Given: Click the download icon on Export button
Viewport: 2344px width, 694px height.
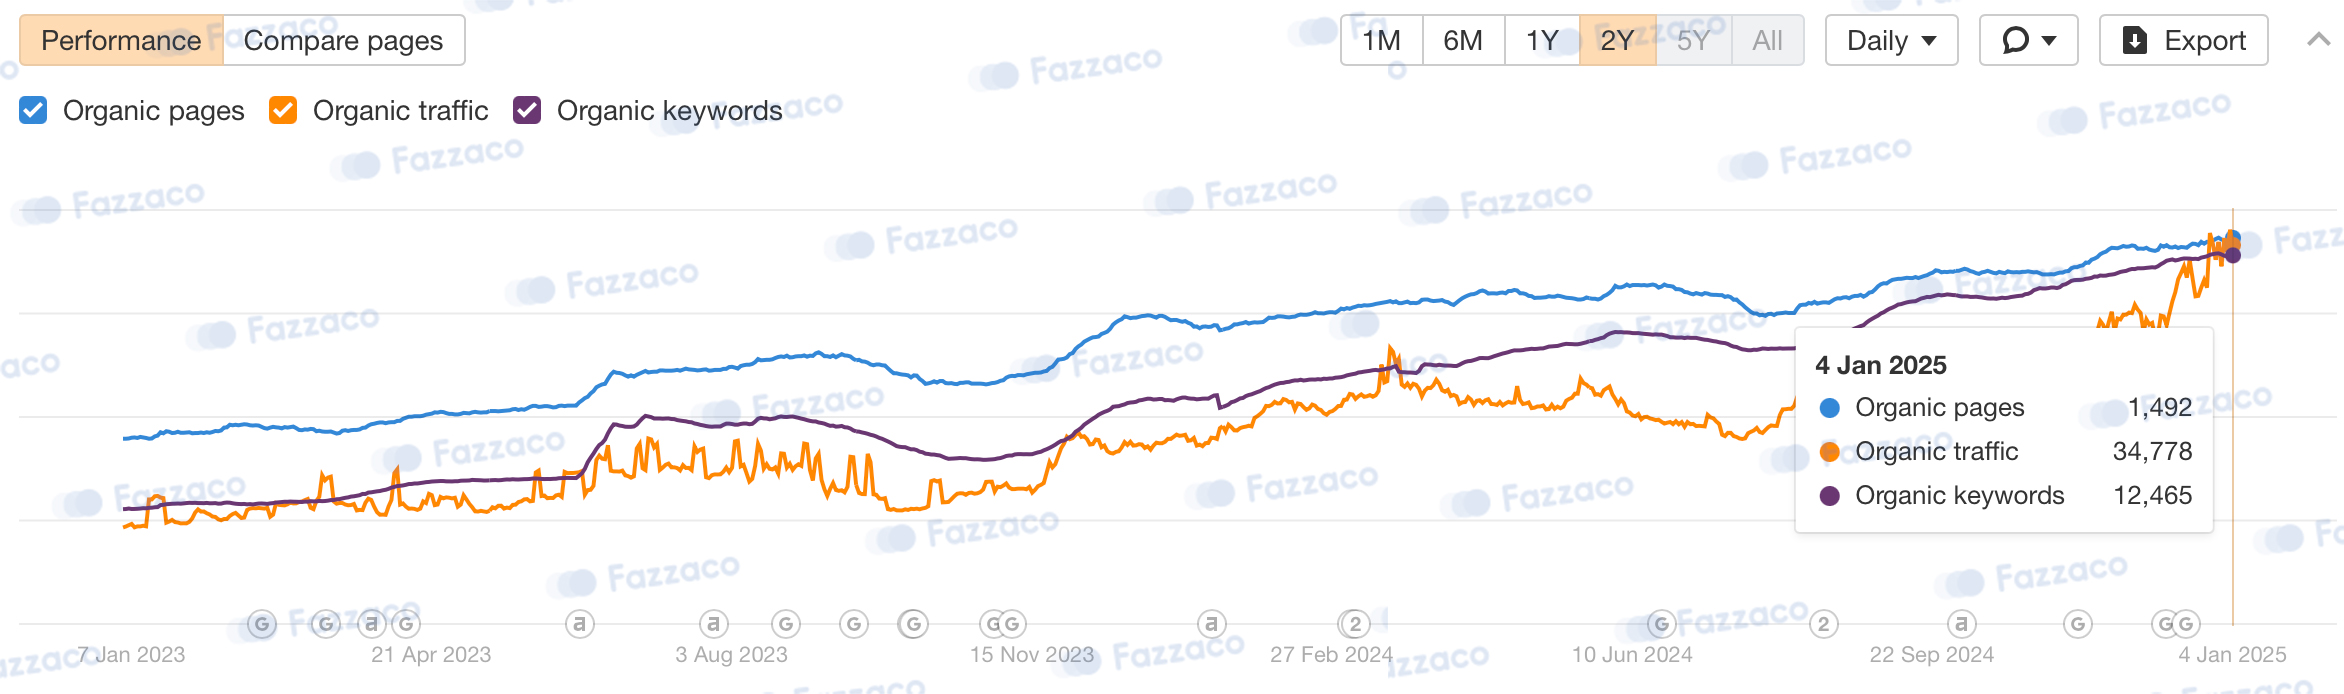Looking at the screenshot, I should click(2134, 40).
